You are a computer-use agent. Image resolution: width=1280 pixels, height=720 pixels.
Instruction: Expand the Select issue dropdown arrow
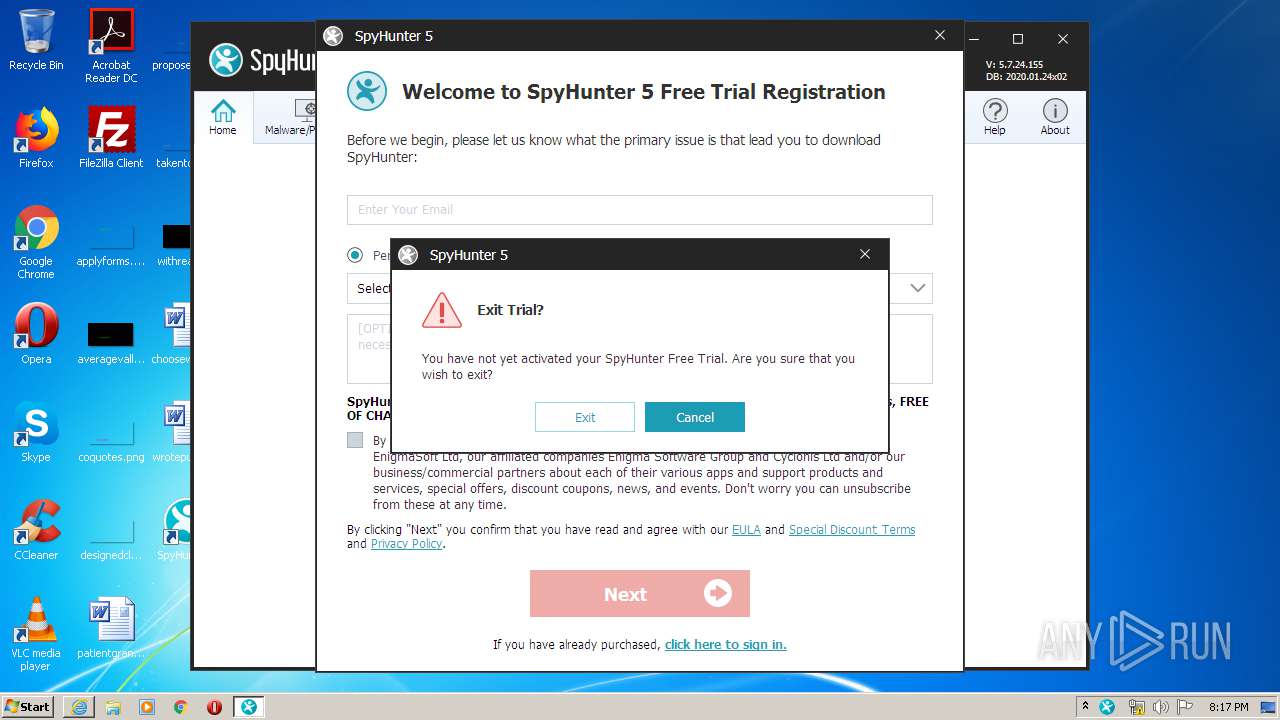point(917,288)
